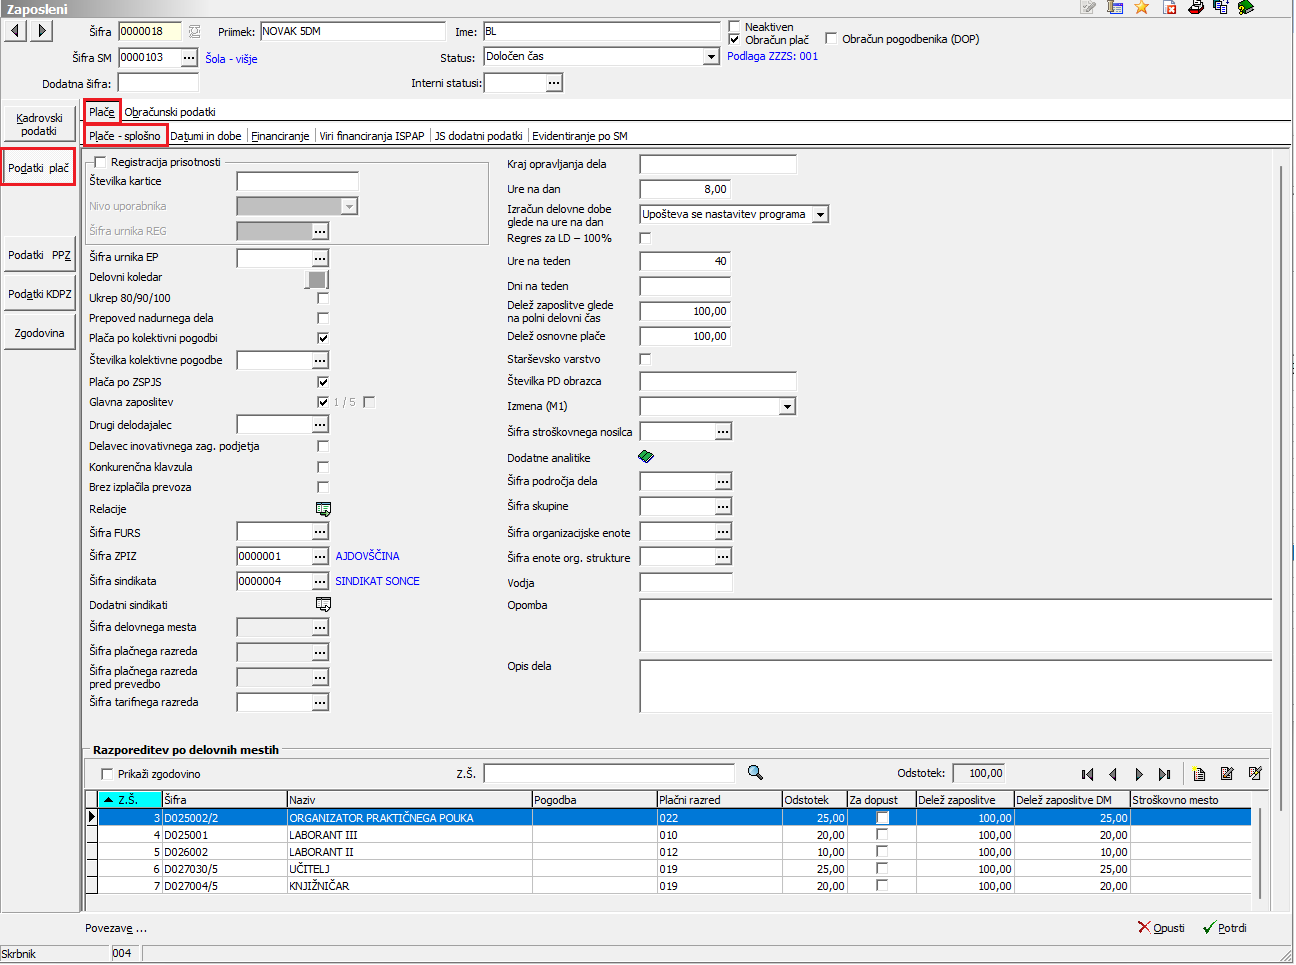Click the orange star favorites icon
1296x965 pixels.
1141,8
